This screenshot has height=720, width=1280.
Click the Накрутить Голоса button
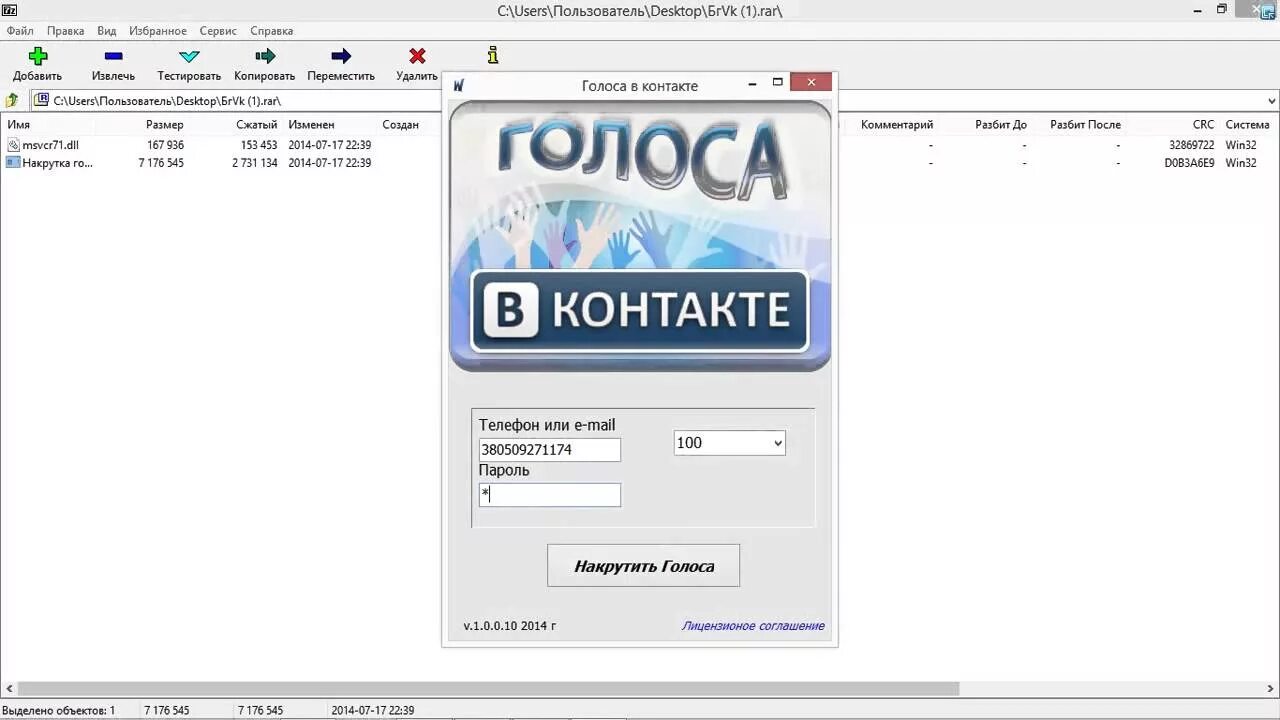point(643,565)
